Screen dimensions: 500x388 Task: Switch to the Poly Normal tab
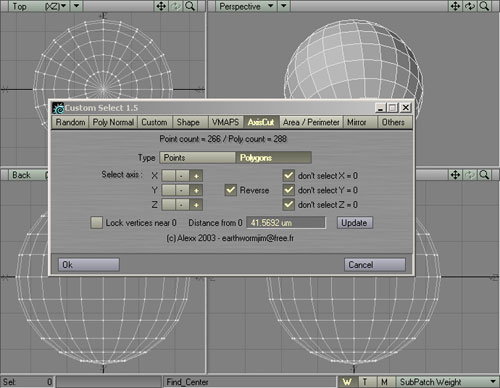pyautogui.click(x=113, y=122)
